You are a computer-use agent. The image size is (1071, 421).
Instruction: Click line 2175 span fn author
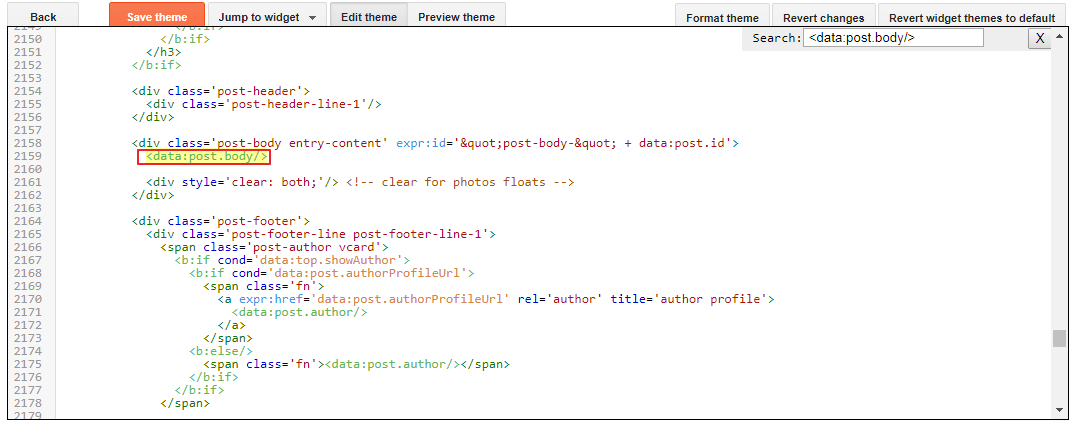click(356, 364)
